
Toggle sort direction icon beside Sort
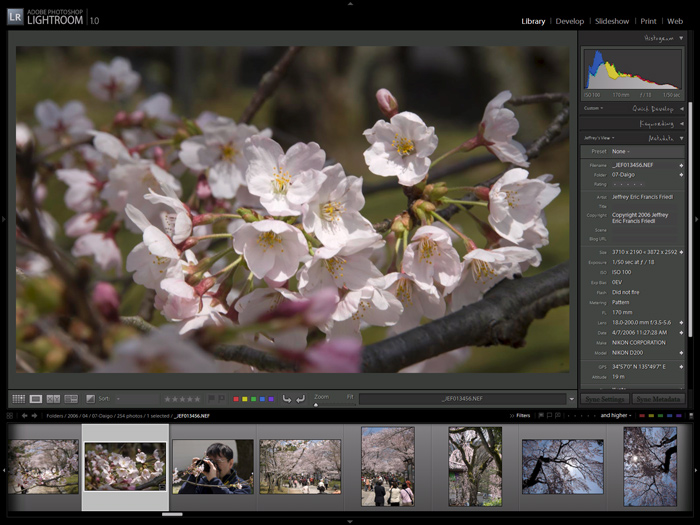pos(90,399)
